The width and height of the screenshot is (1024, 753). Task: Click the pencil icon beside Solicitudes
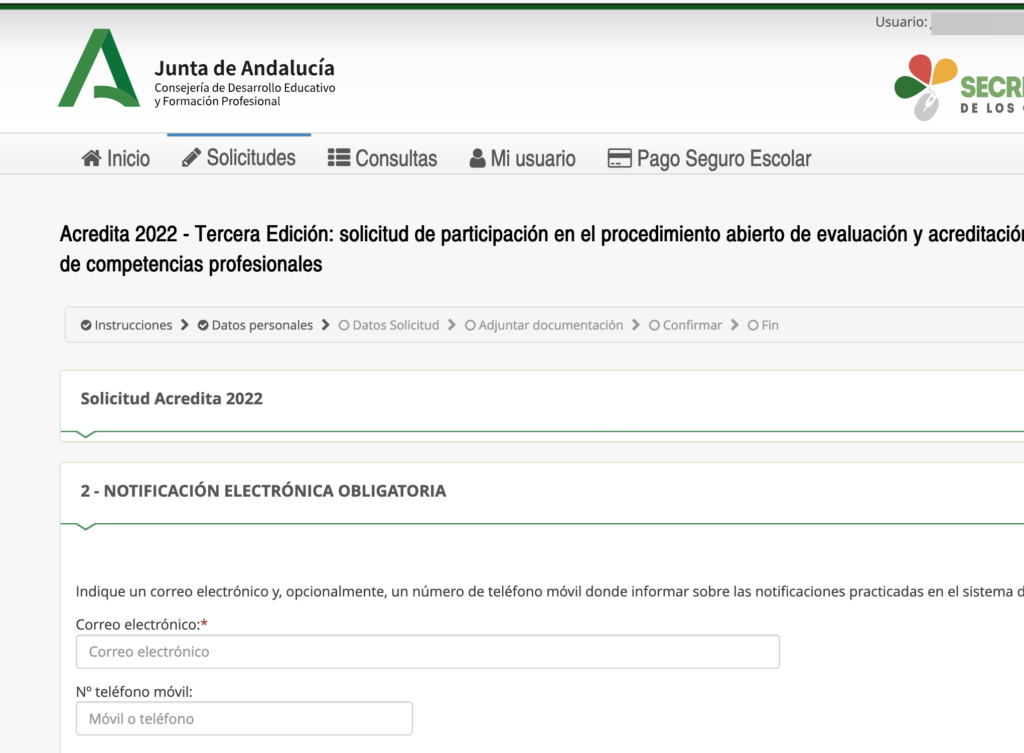click(191, 158)
